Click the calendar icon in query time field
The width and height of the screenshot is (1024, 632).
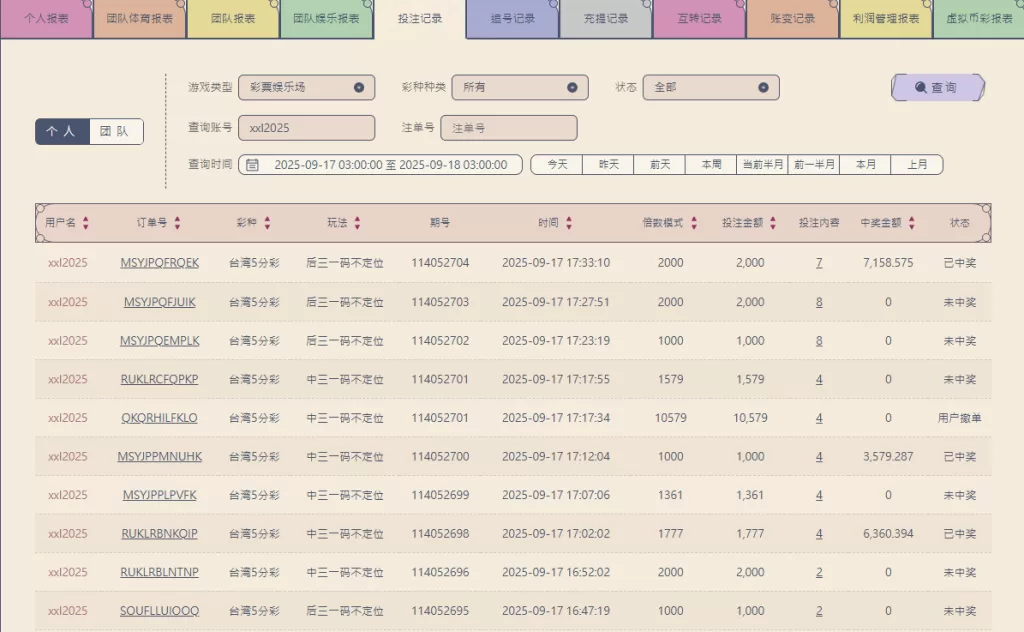[x=253, y=165]
